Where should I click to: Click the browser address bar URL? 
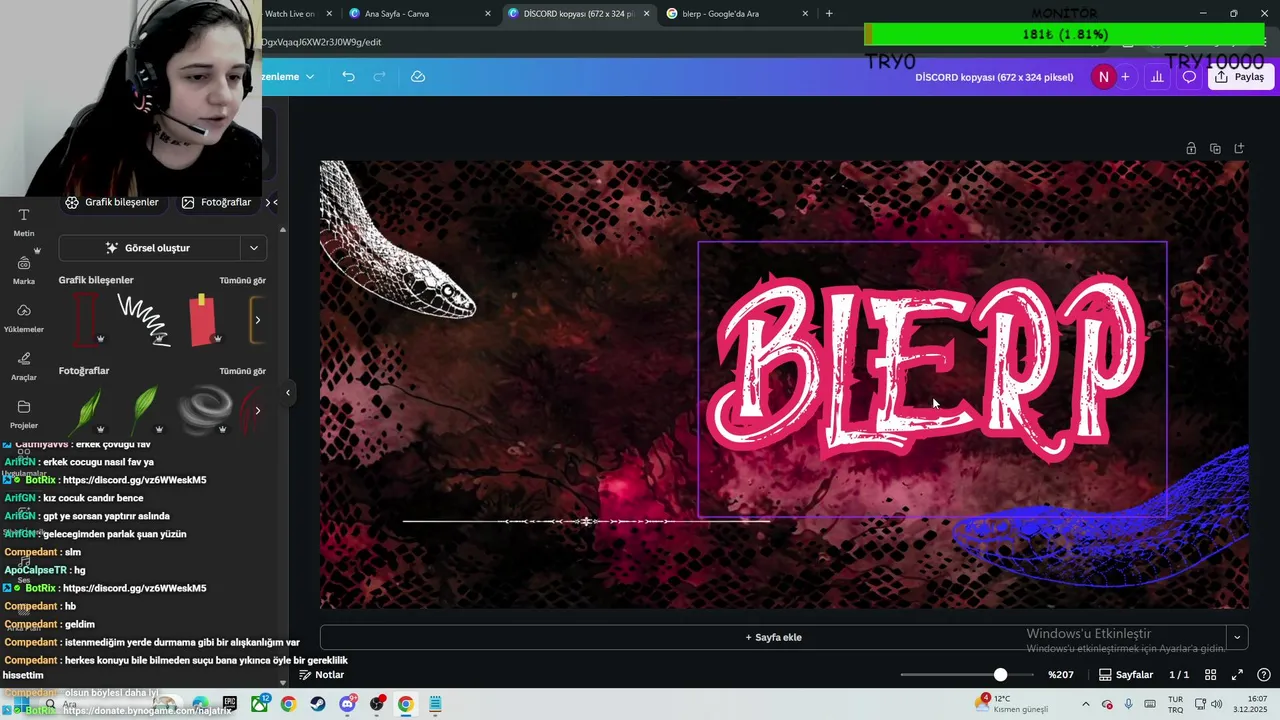[x=322, y=42]
